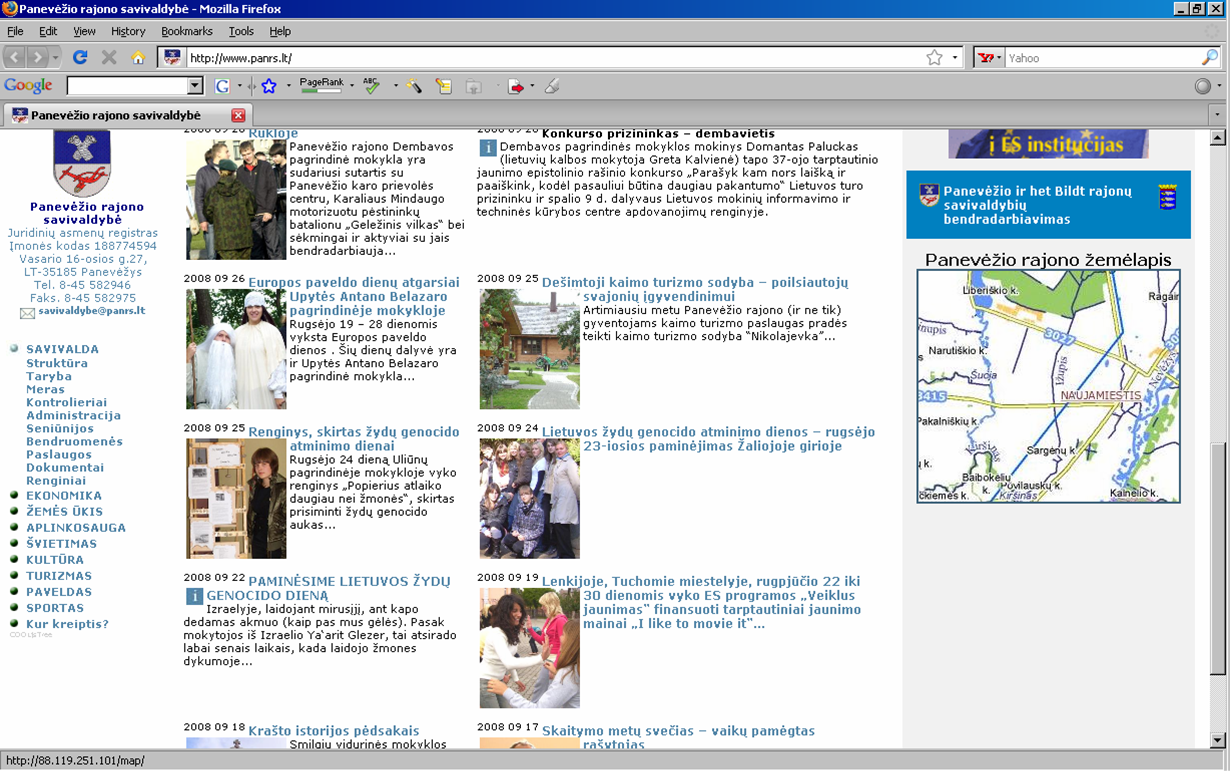Click the savivaldybe@panrs.lt email link
Image resolution: width=1230 pixels, height=771 pixels.
click(92, 311)
